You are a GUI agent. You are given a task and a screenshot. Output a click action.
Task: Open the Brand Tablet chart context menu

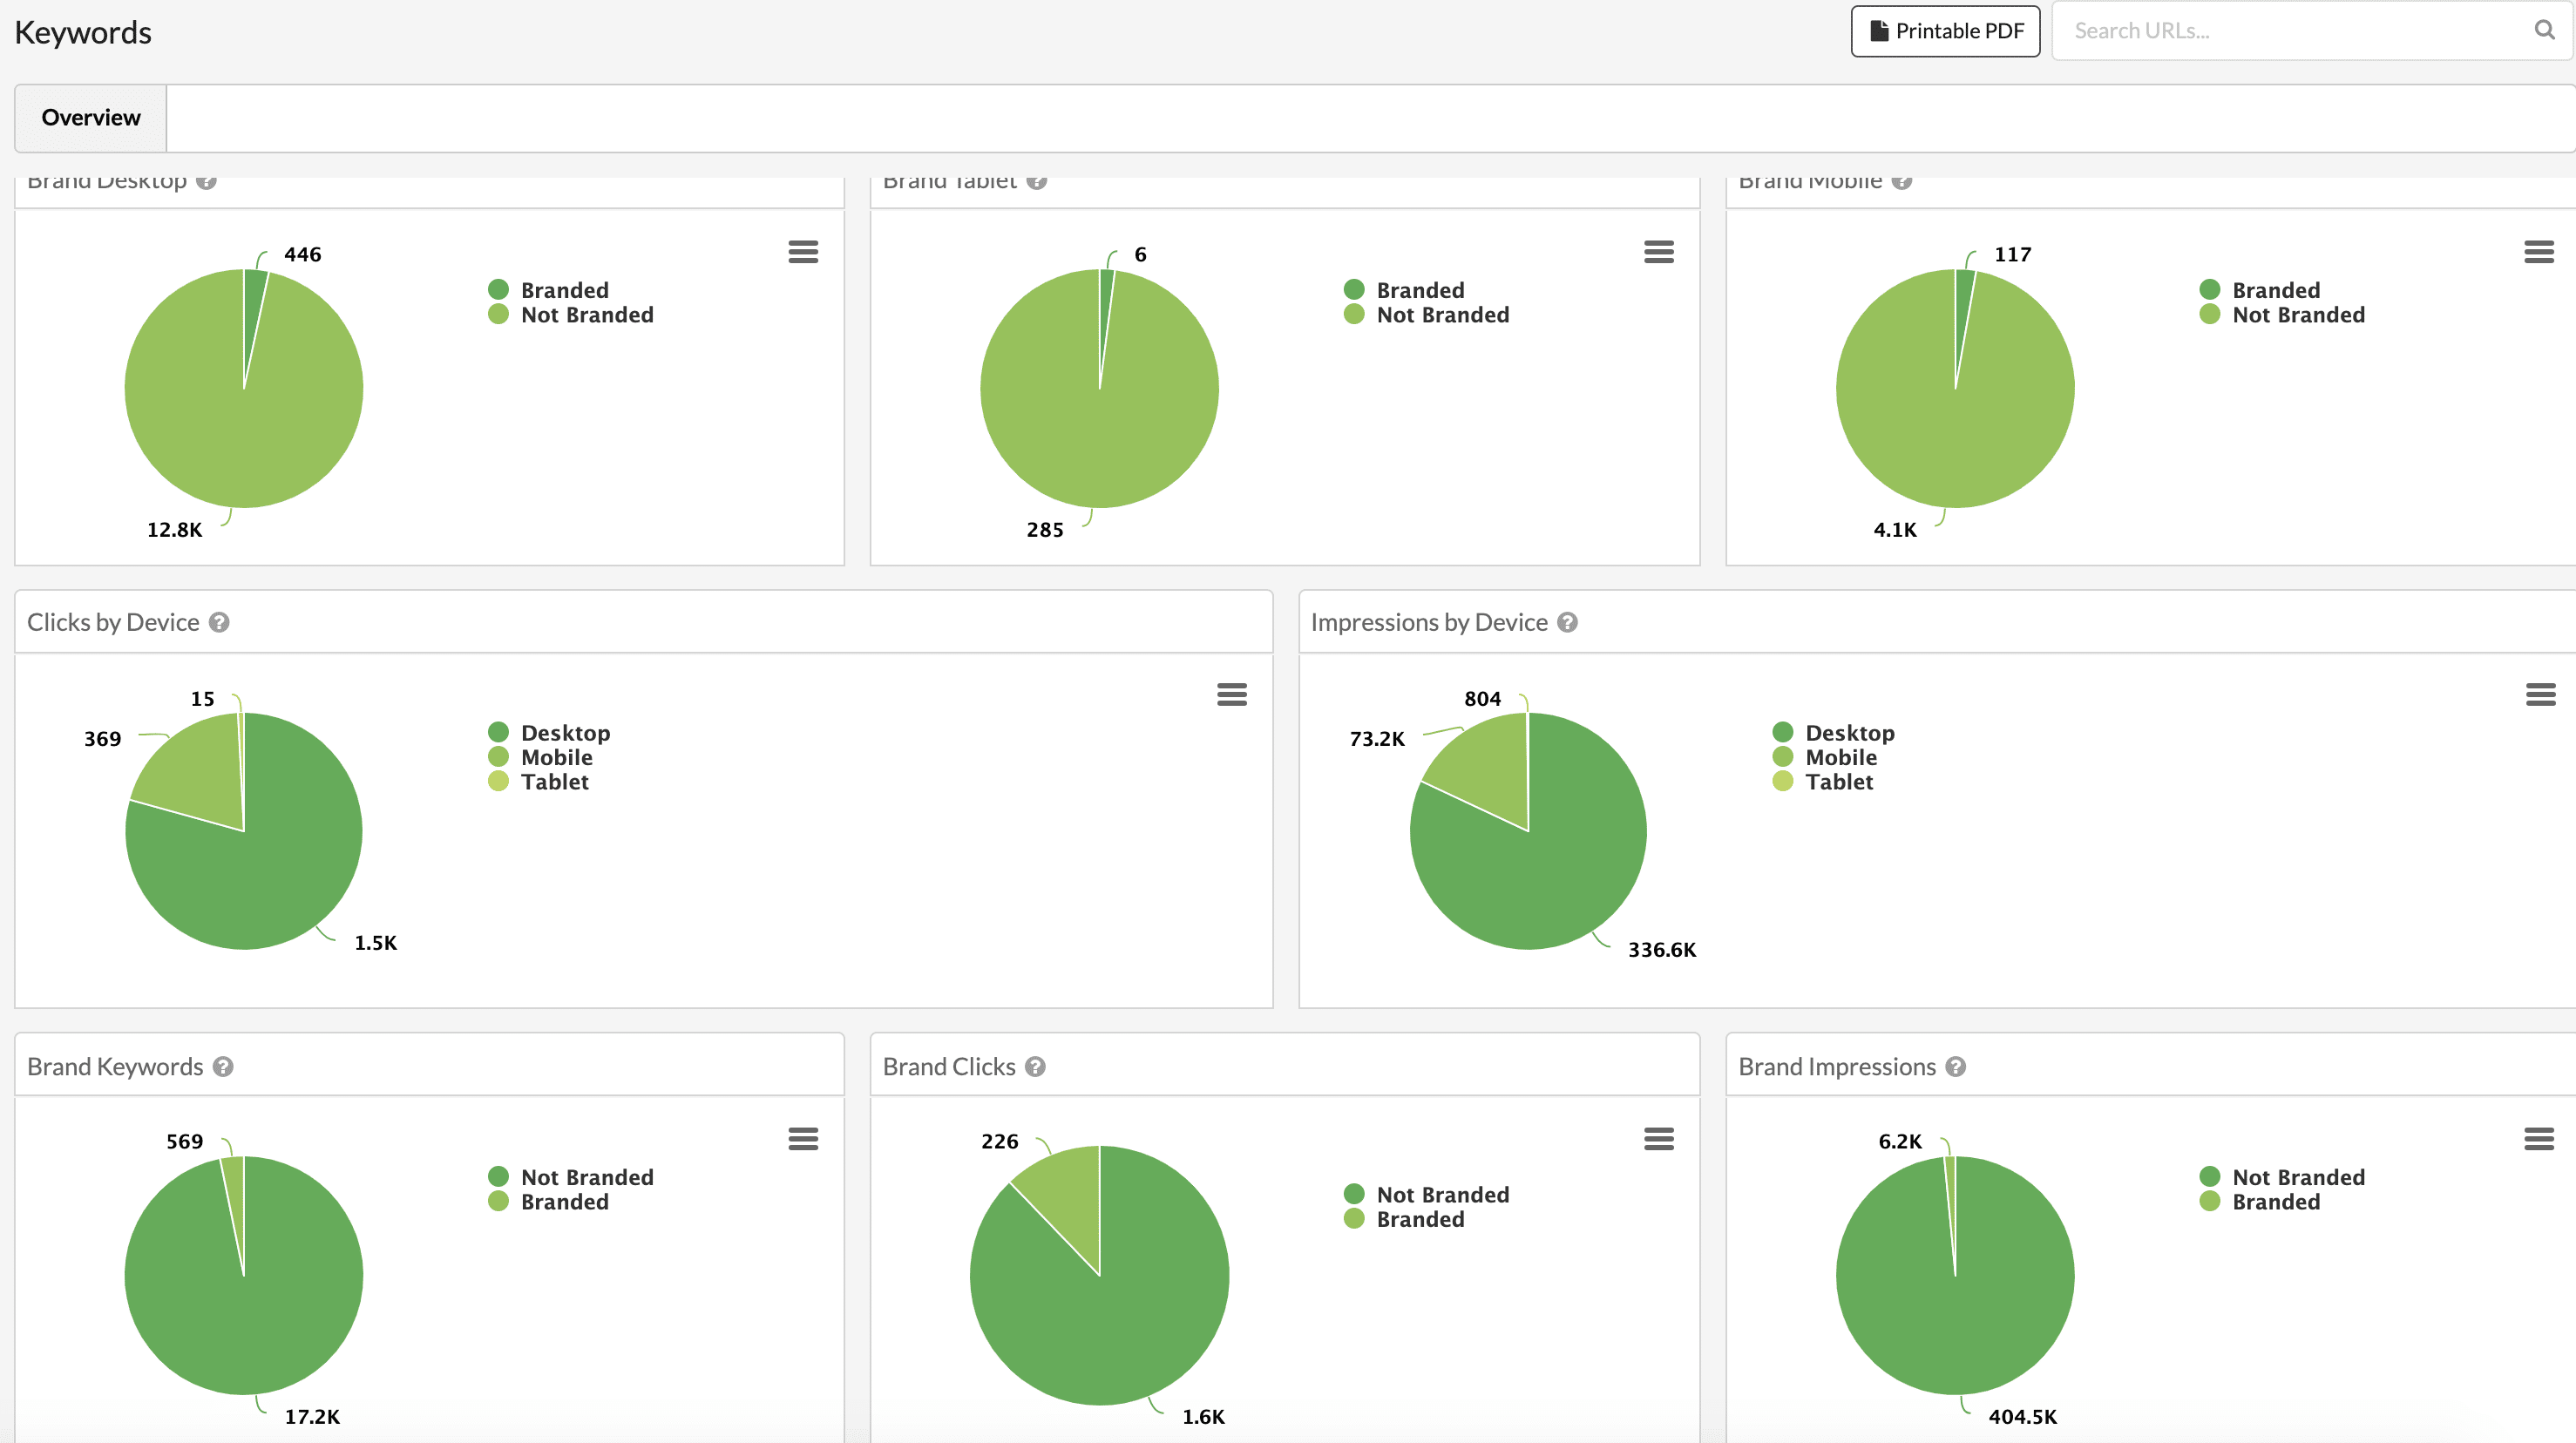coord(1658,252)
